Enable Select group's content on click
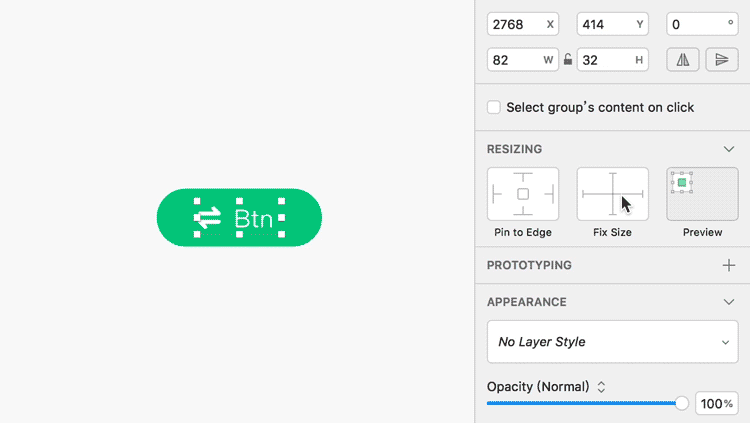 [x=494, y=107]
